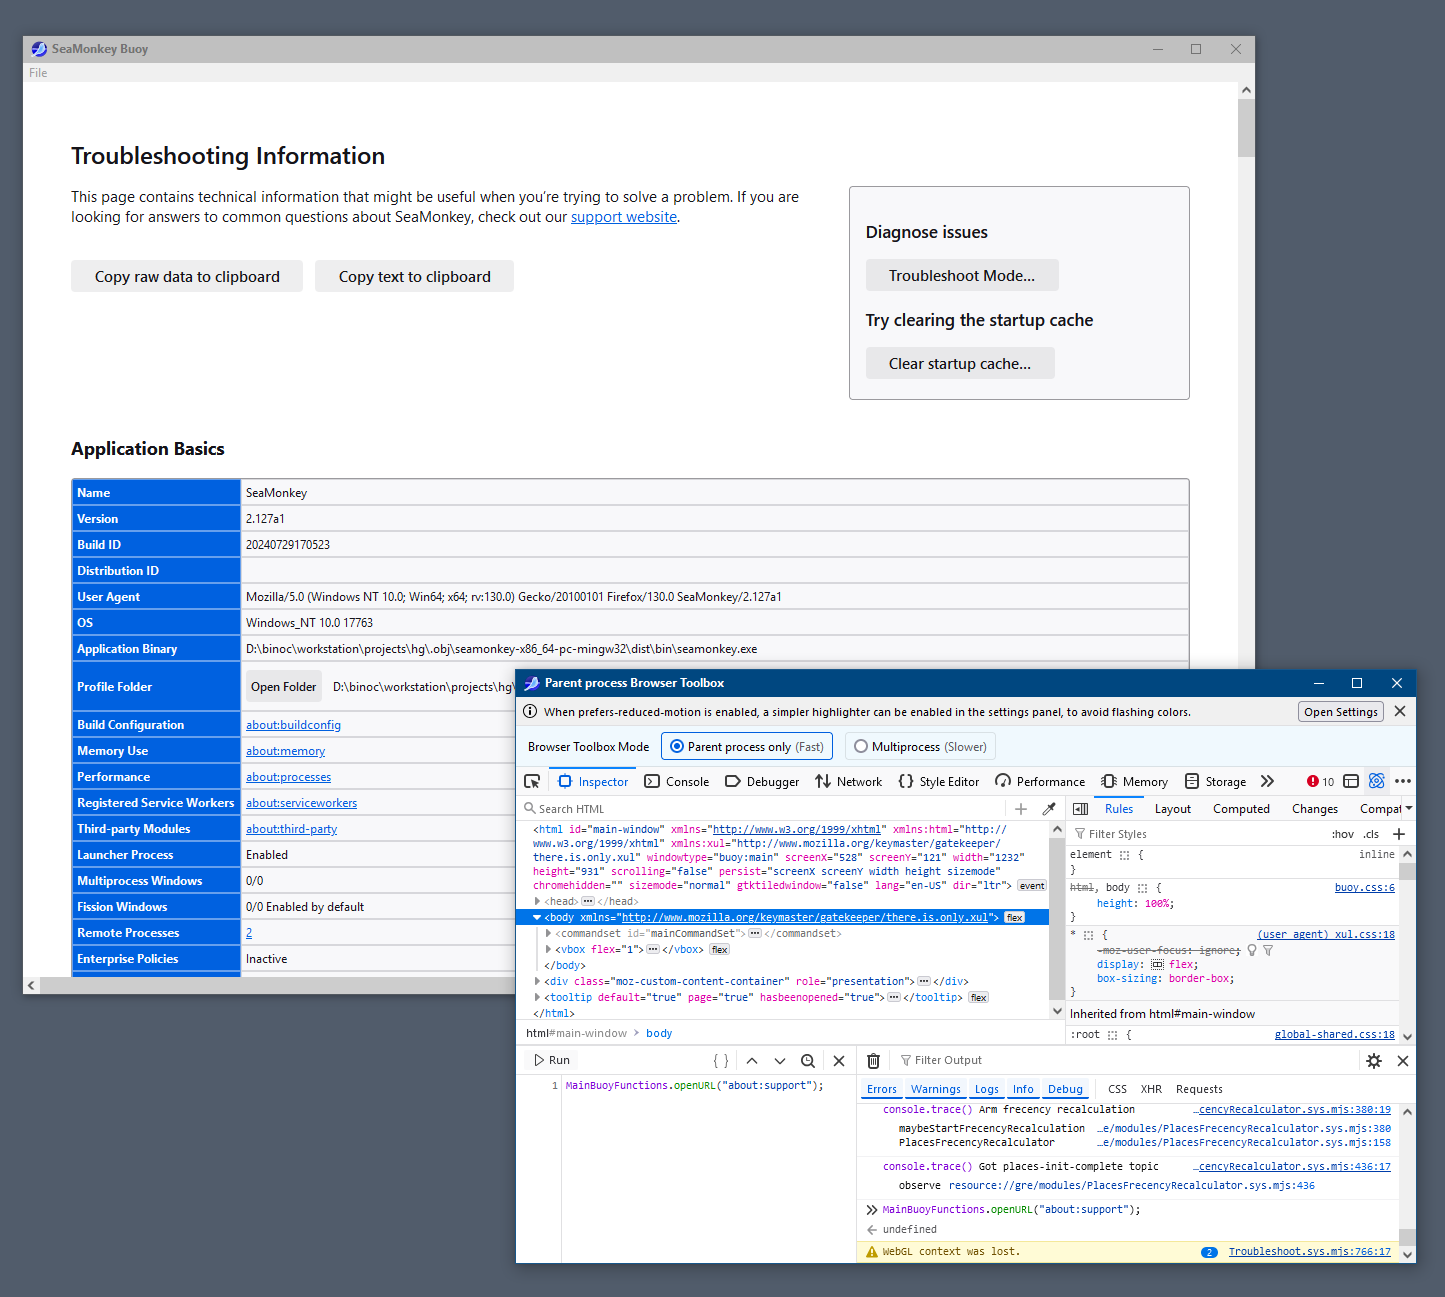Screen dimensions: 1445x1297
Task: Click previous expression up arrow in editor
Action: point(752,1061)
